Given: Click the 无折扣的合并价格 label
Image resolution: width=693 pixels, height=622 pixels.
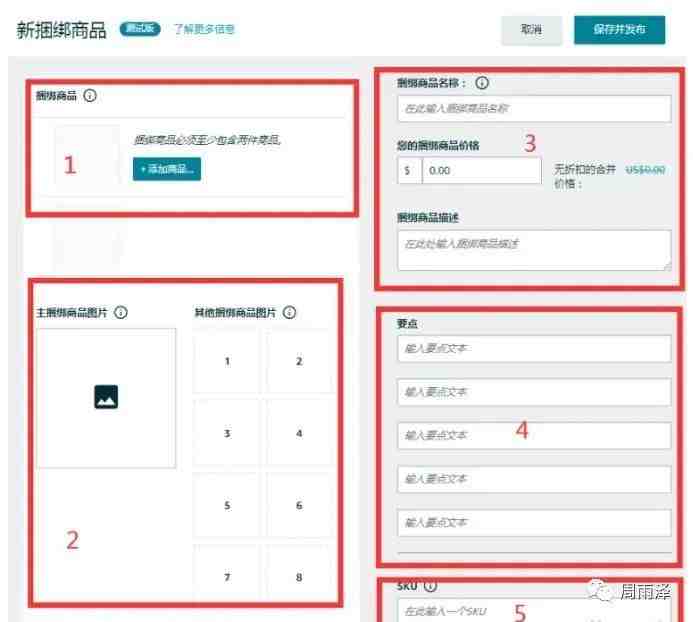Looking at the screenshot, I should [585, 176].
